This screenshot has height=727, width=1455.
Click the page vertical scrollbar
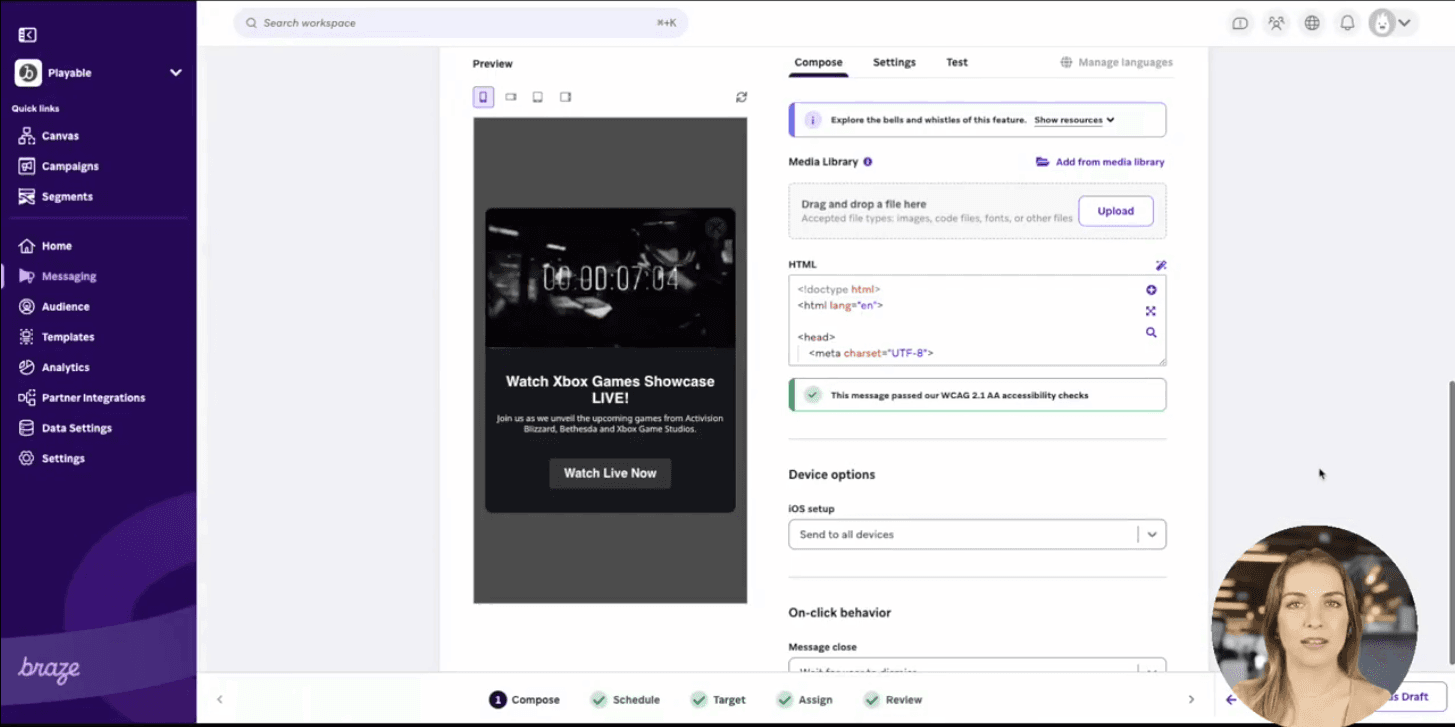pyautogui.click(x=1450, y=522)
